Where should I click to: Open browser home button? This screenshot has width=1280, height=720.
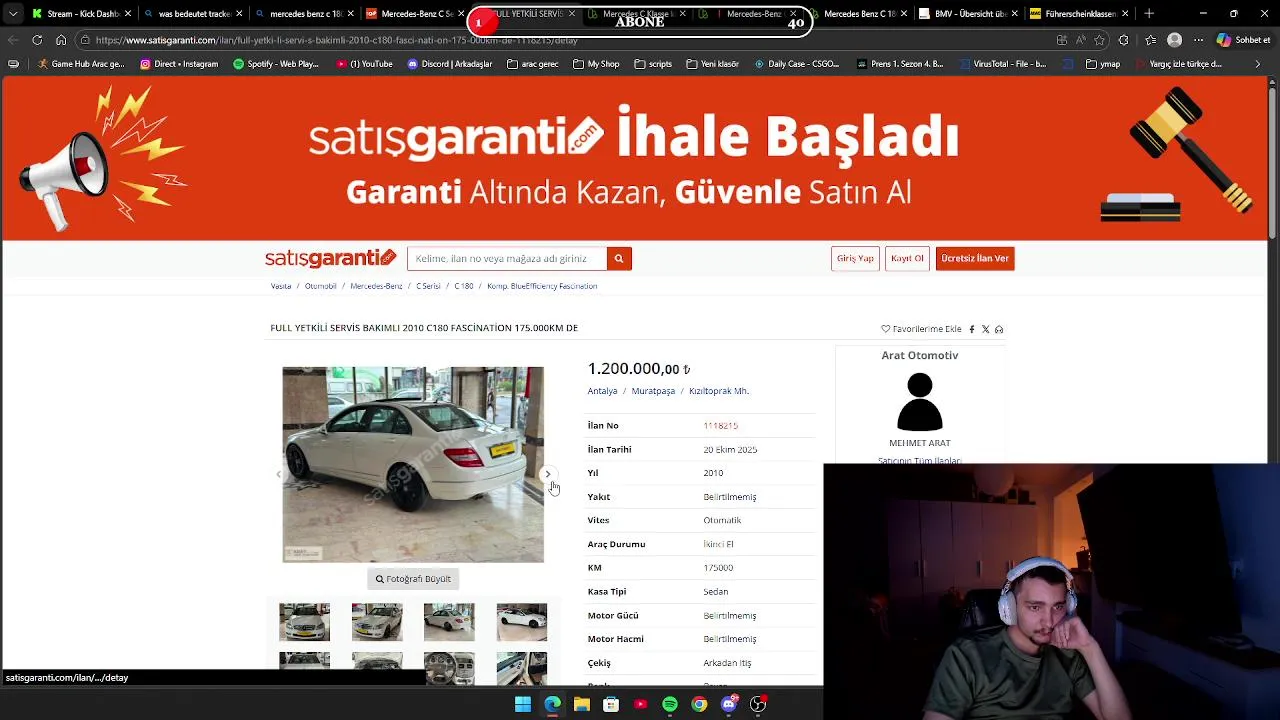61,40
